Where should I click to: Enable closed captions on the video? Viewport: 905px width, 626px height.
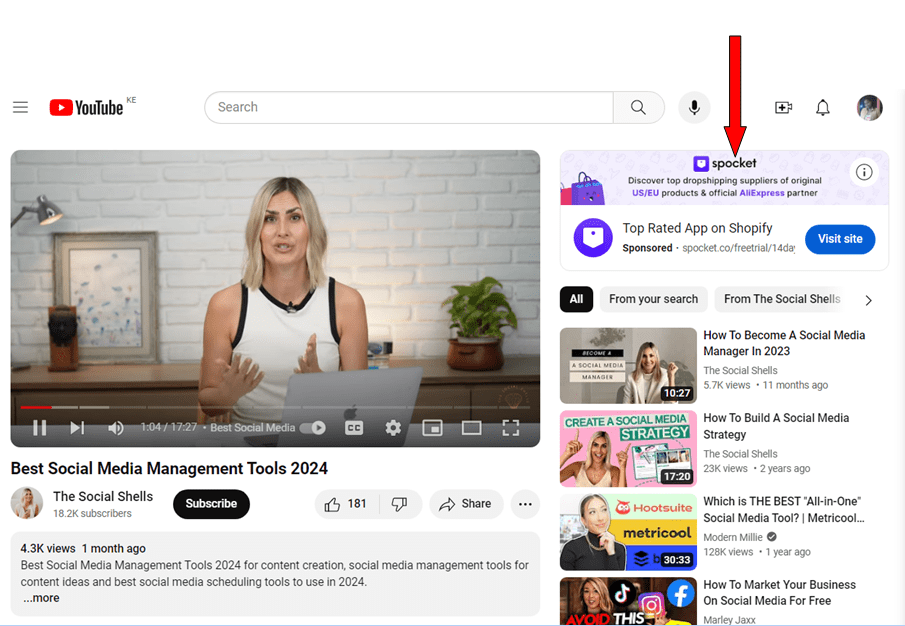pos(353,427)
